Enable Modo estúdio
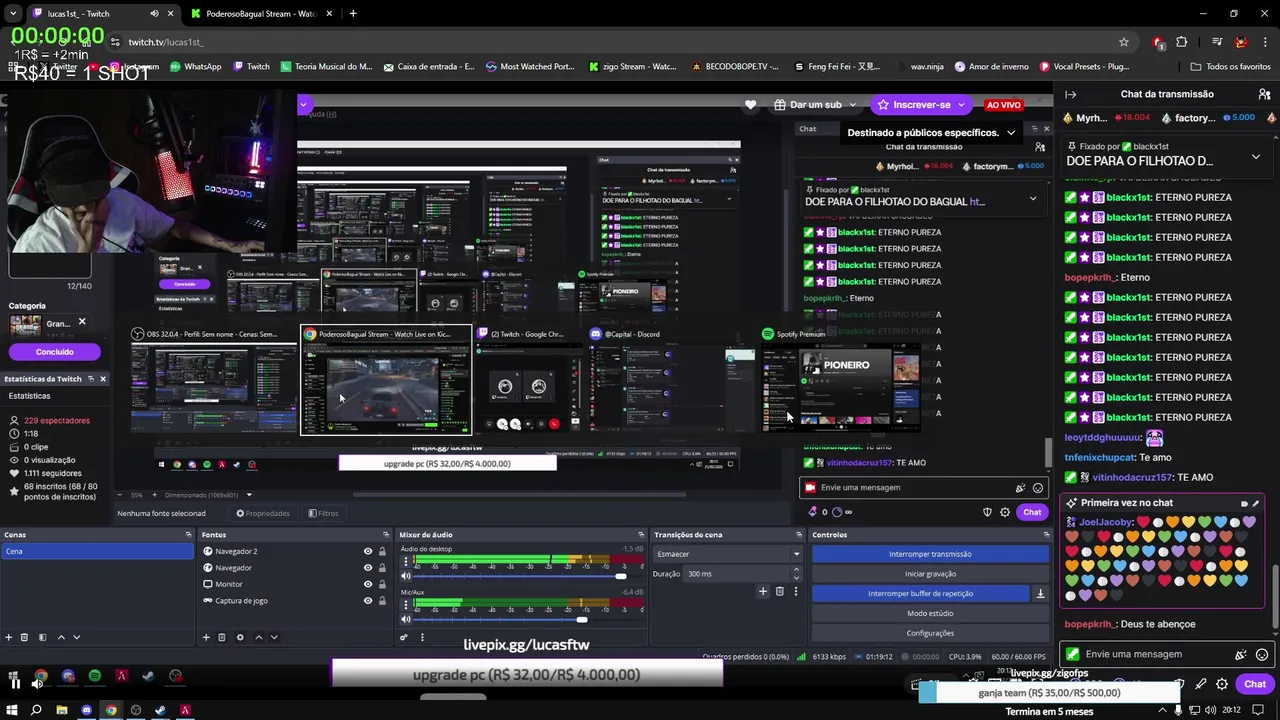1280x720 pixels. coord(930,613)
